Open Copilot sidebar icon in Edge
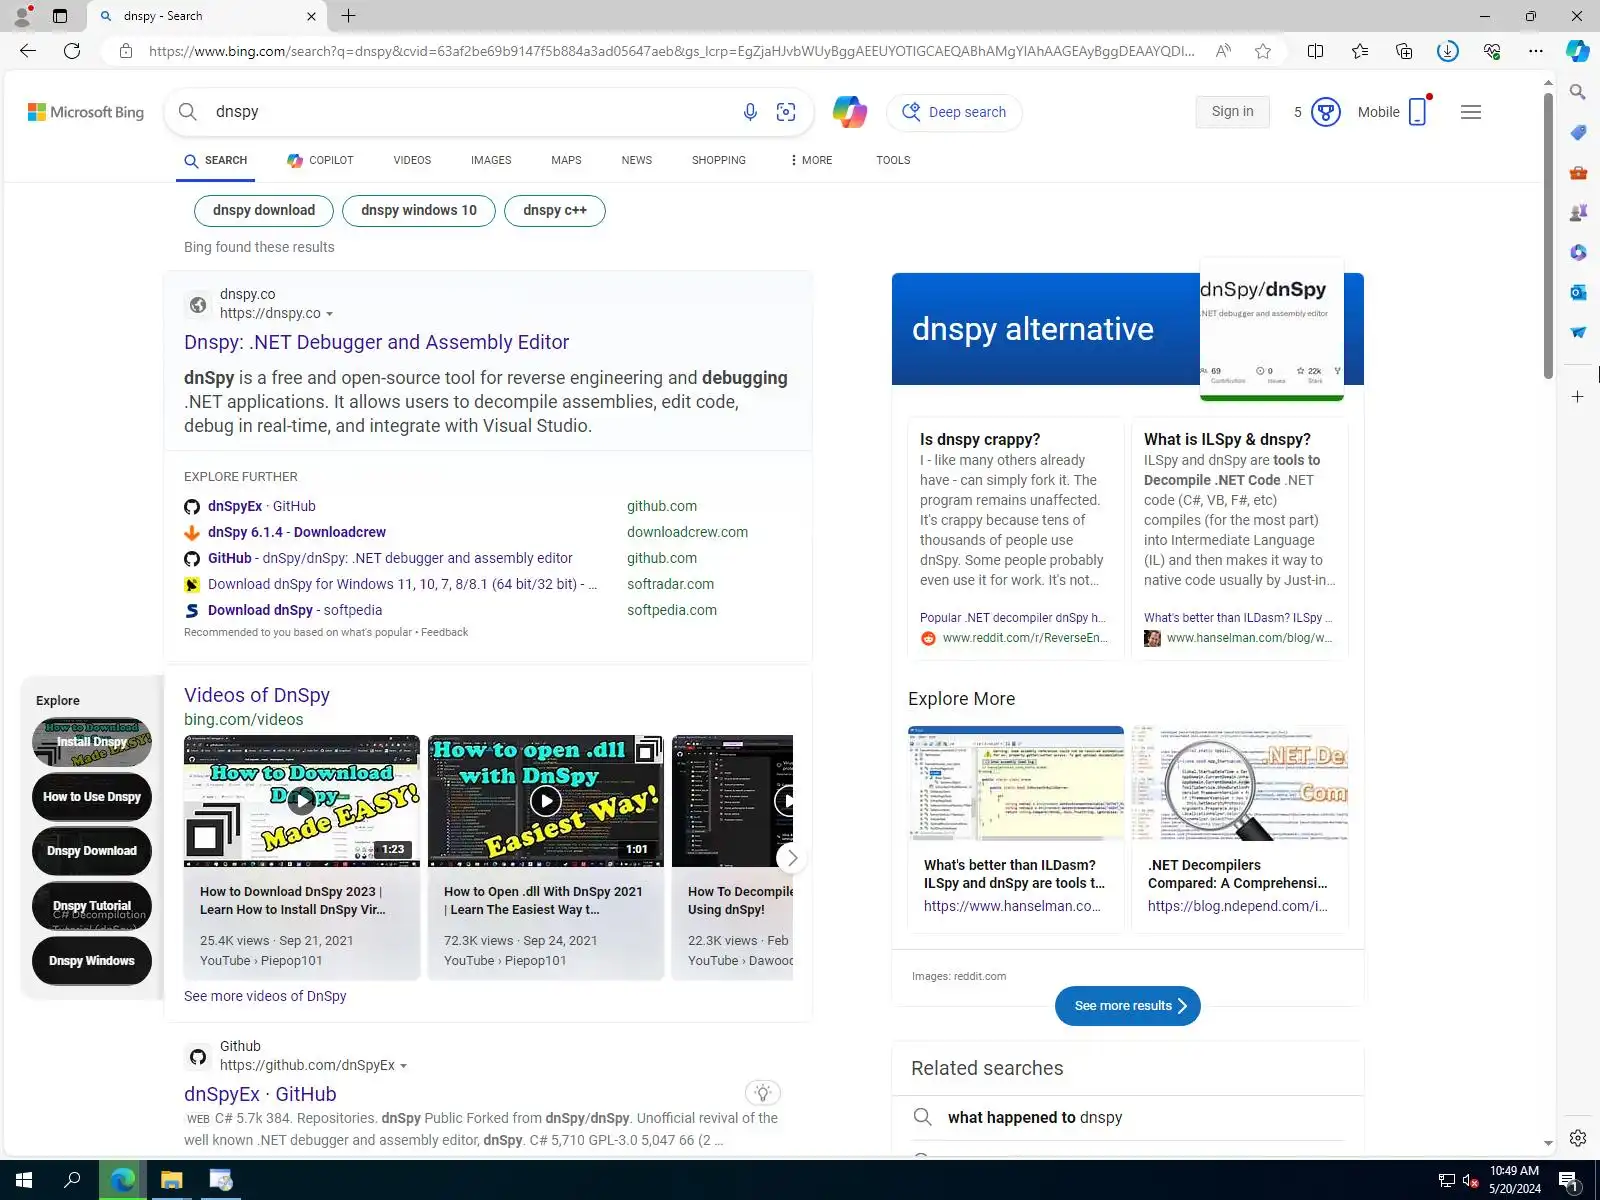This screenshot has width=1600, height=1200. click(1578, 51)
